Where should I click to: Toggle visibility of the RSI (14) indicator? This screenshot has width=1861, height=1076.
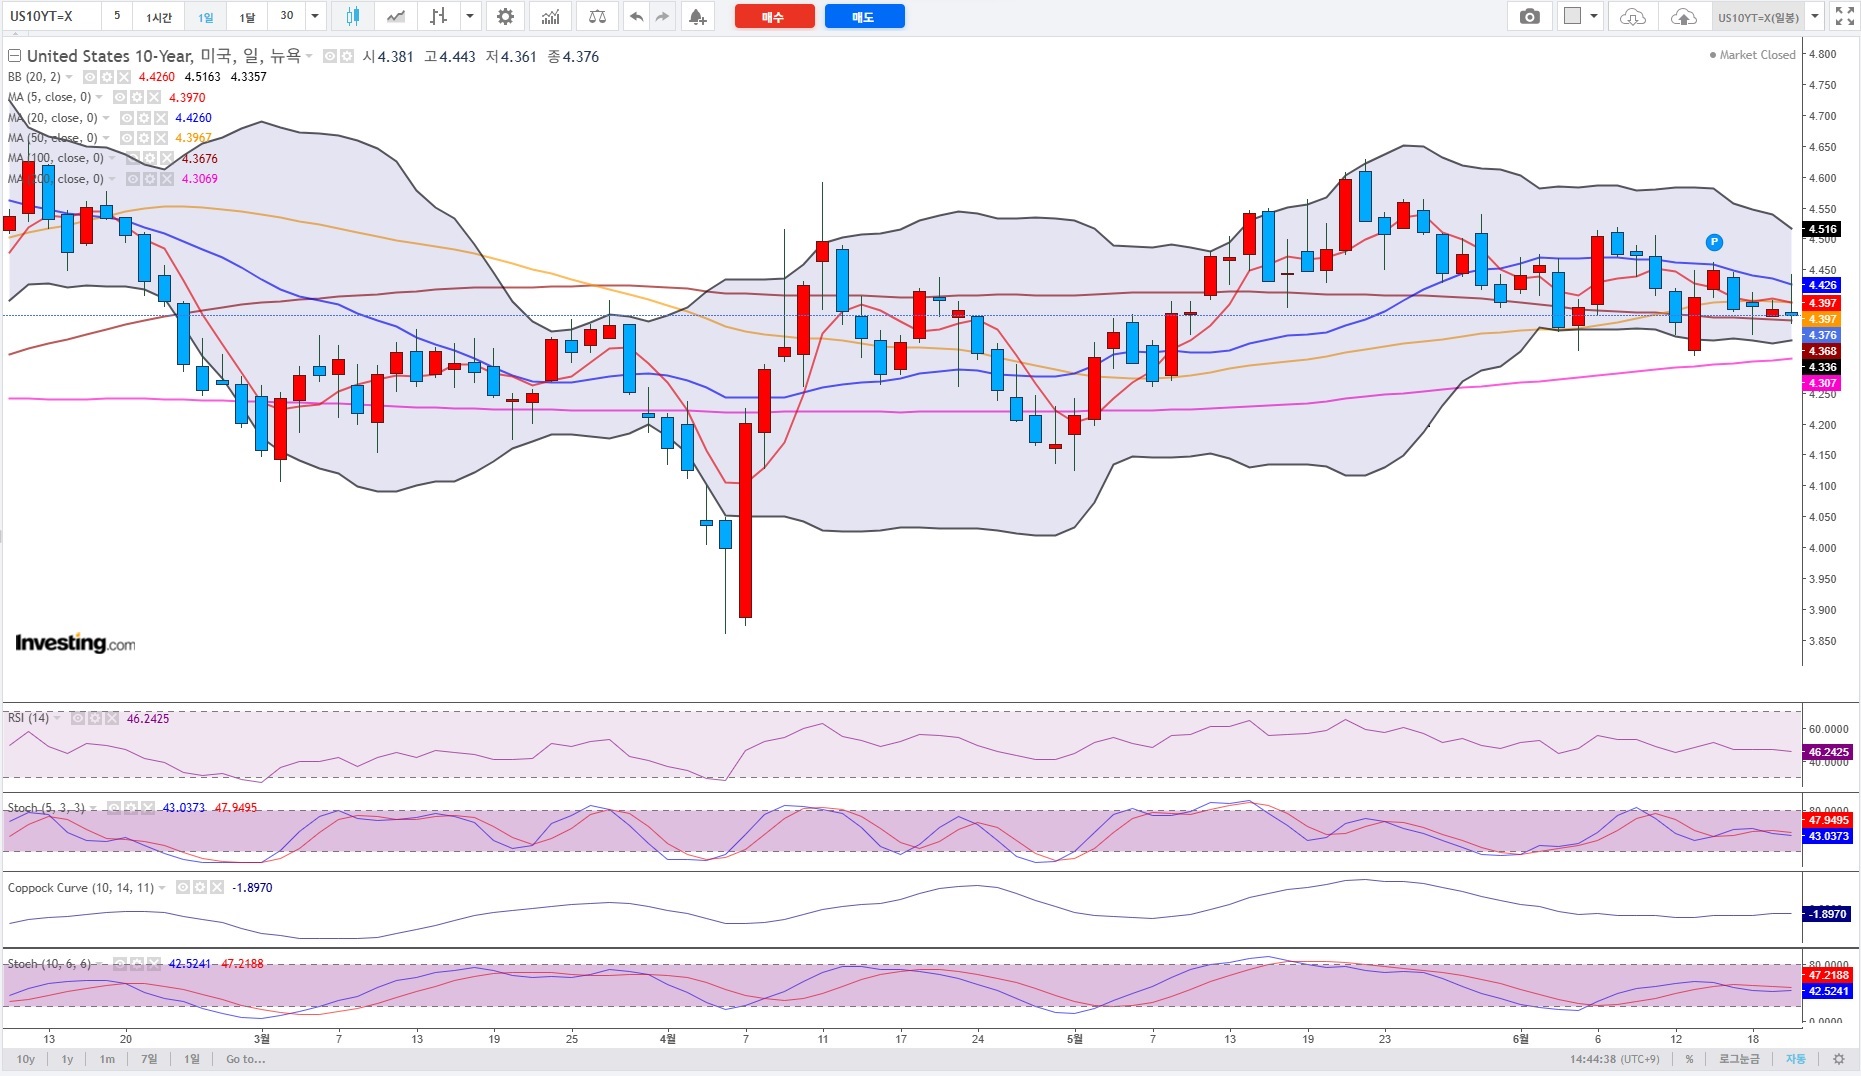click(78, 718)
